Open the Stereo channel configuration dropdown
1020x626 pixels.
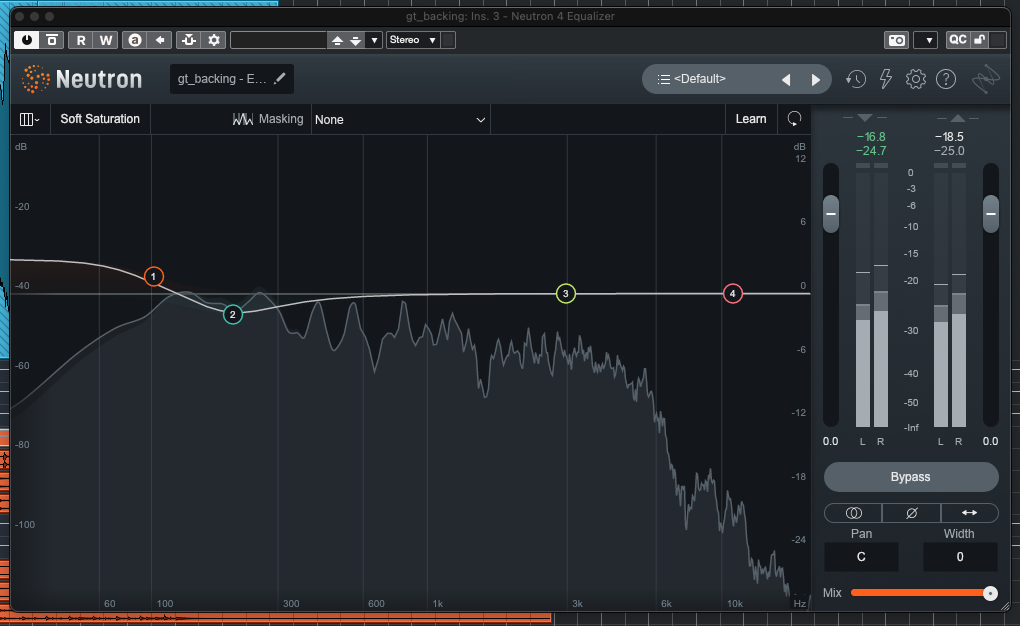click(413, 40)
